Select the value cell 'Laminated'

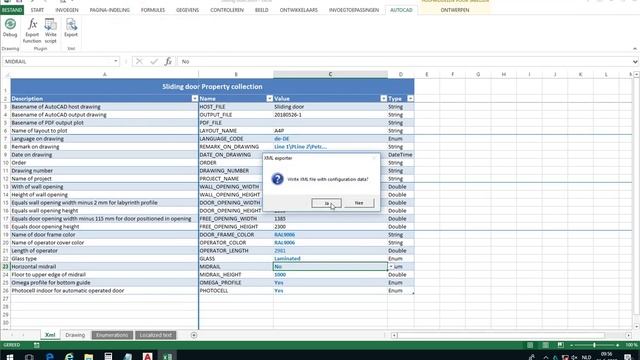(x=330, y=258)
